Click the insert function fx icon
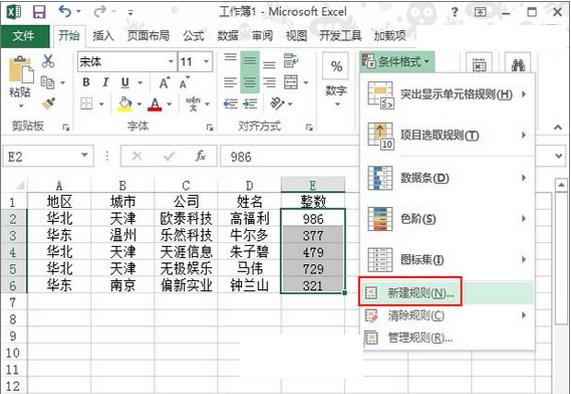The width and height of the screenshot is (571, 394). 201,156
